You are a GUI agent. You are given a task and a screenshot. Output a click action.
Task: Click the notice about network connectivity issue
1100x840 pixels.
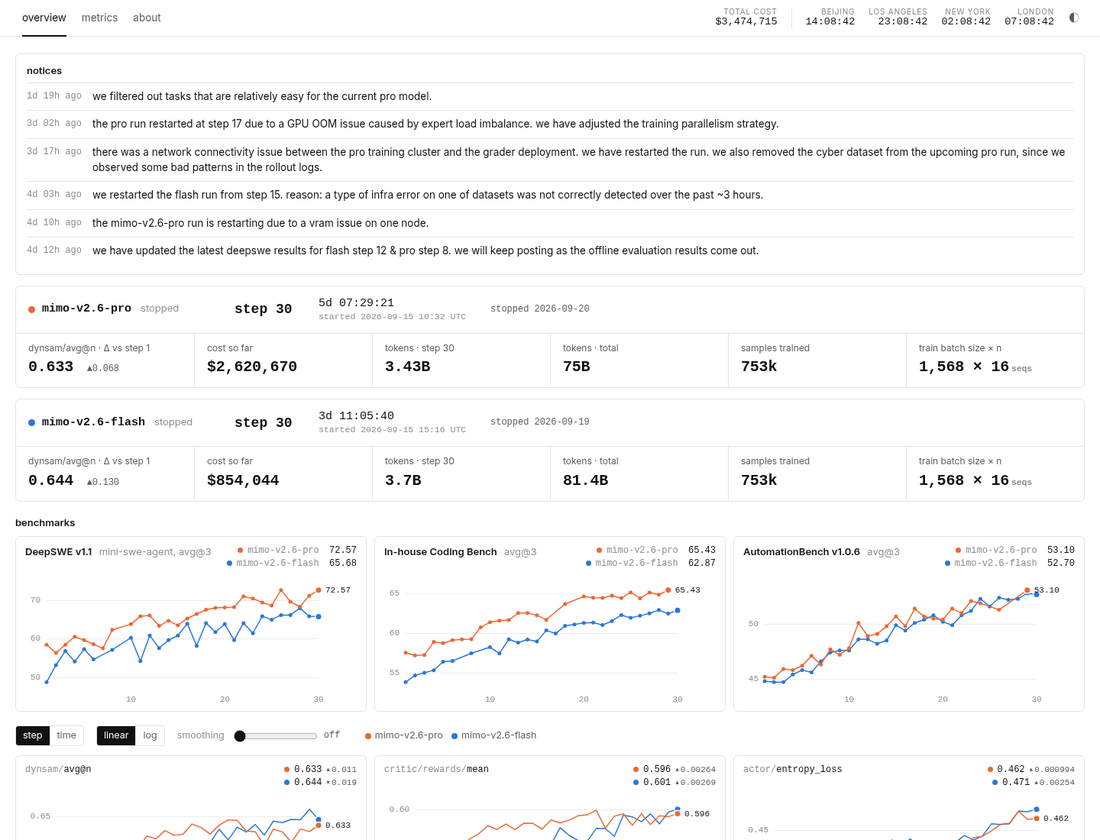pyautogui.click(x=550, y=159)
